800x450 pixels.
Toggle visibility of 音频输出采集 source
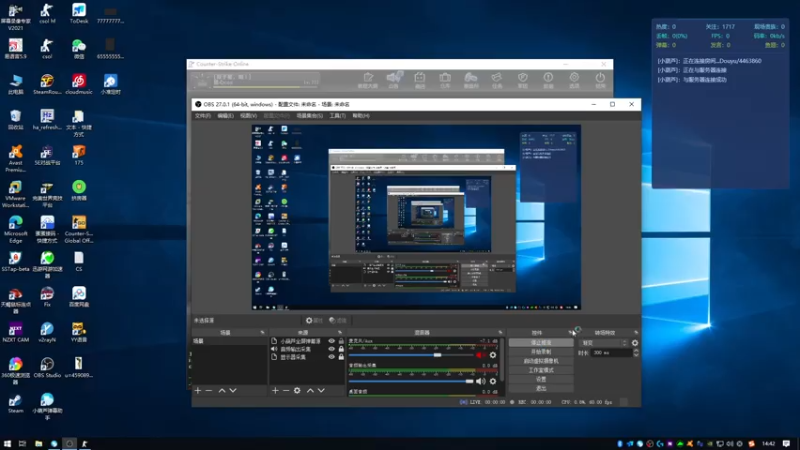332,349
